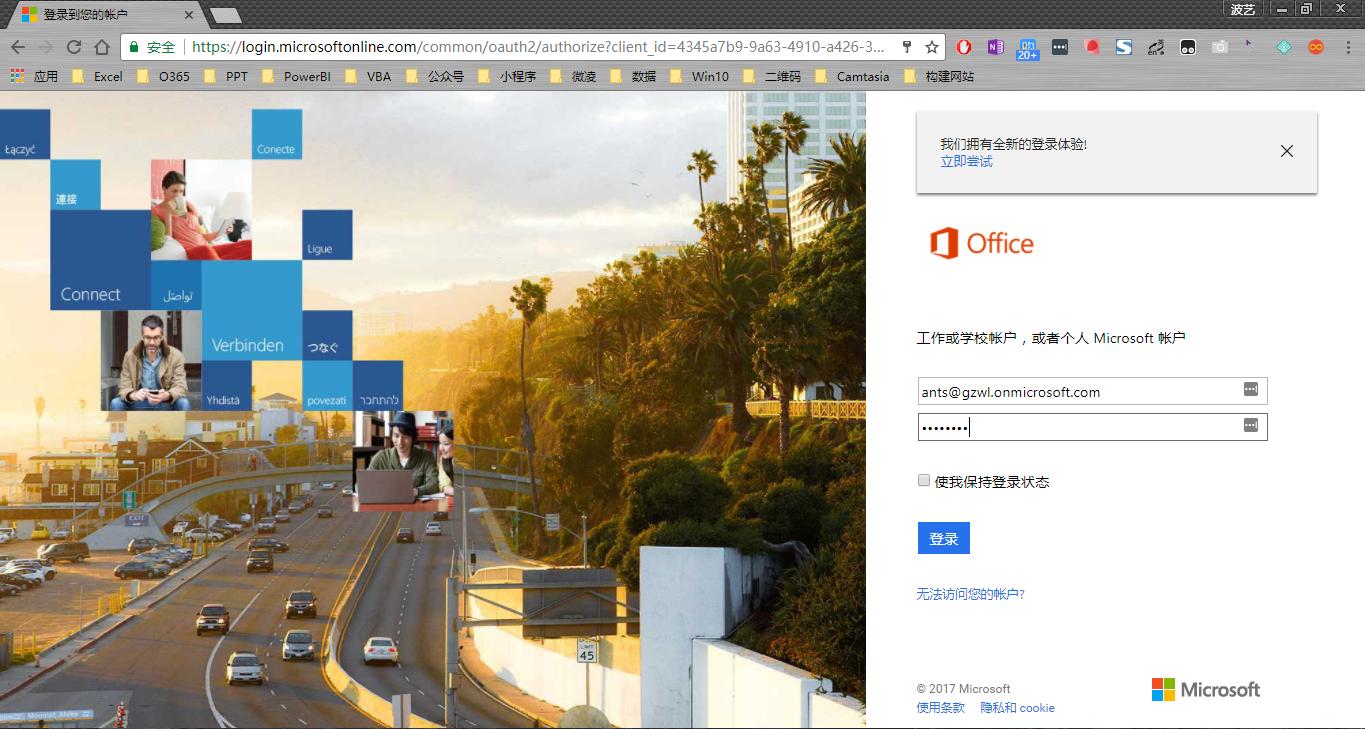Enable the 使我保持登录状态 checkbox

click(x=924, y=480)
